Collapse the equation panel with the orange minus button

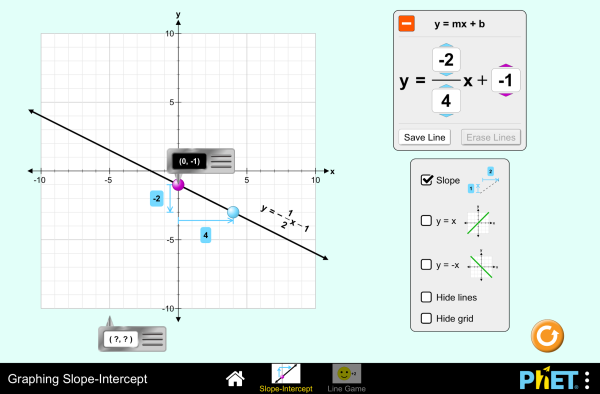click(406, 24)
